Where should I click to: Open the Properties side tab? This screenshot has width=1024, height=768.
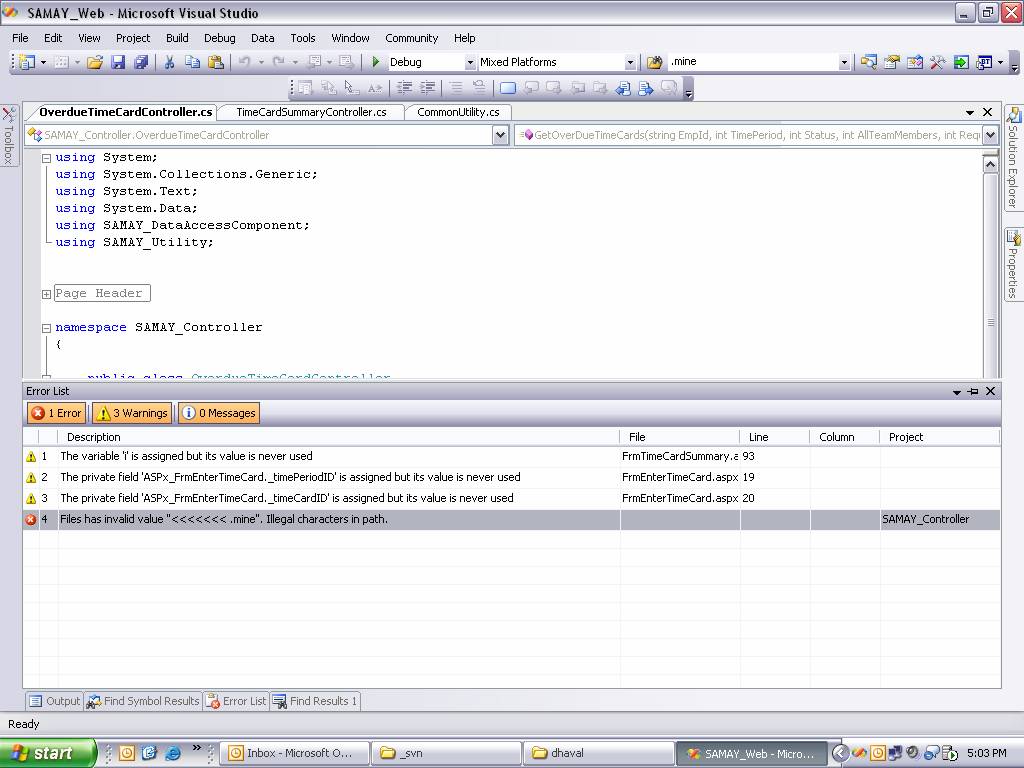(x=1013, y=264)
